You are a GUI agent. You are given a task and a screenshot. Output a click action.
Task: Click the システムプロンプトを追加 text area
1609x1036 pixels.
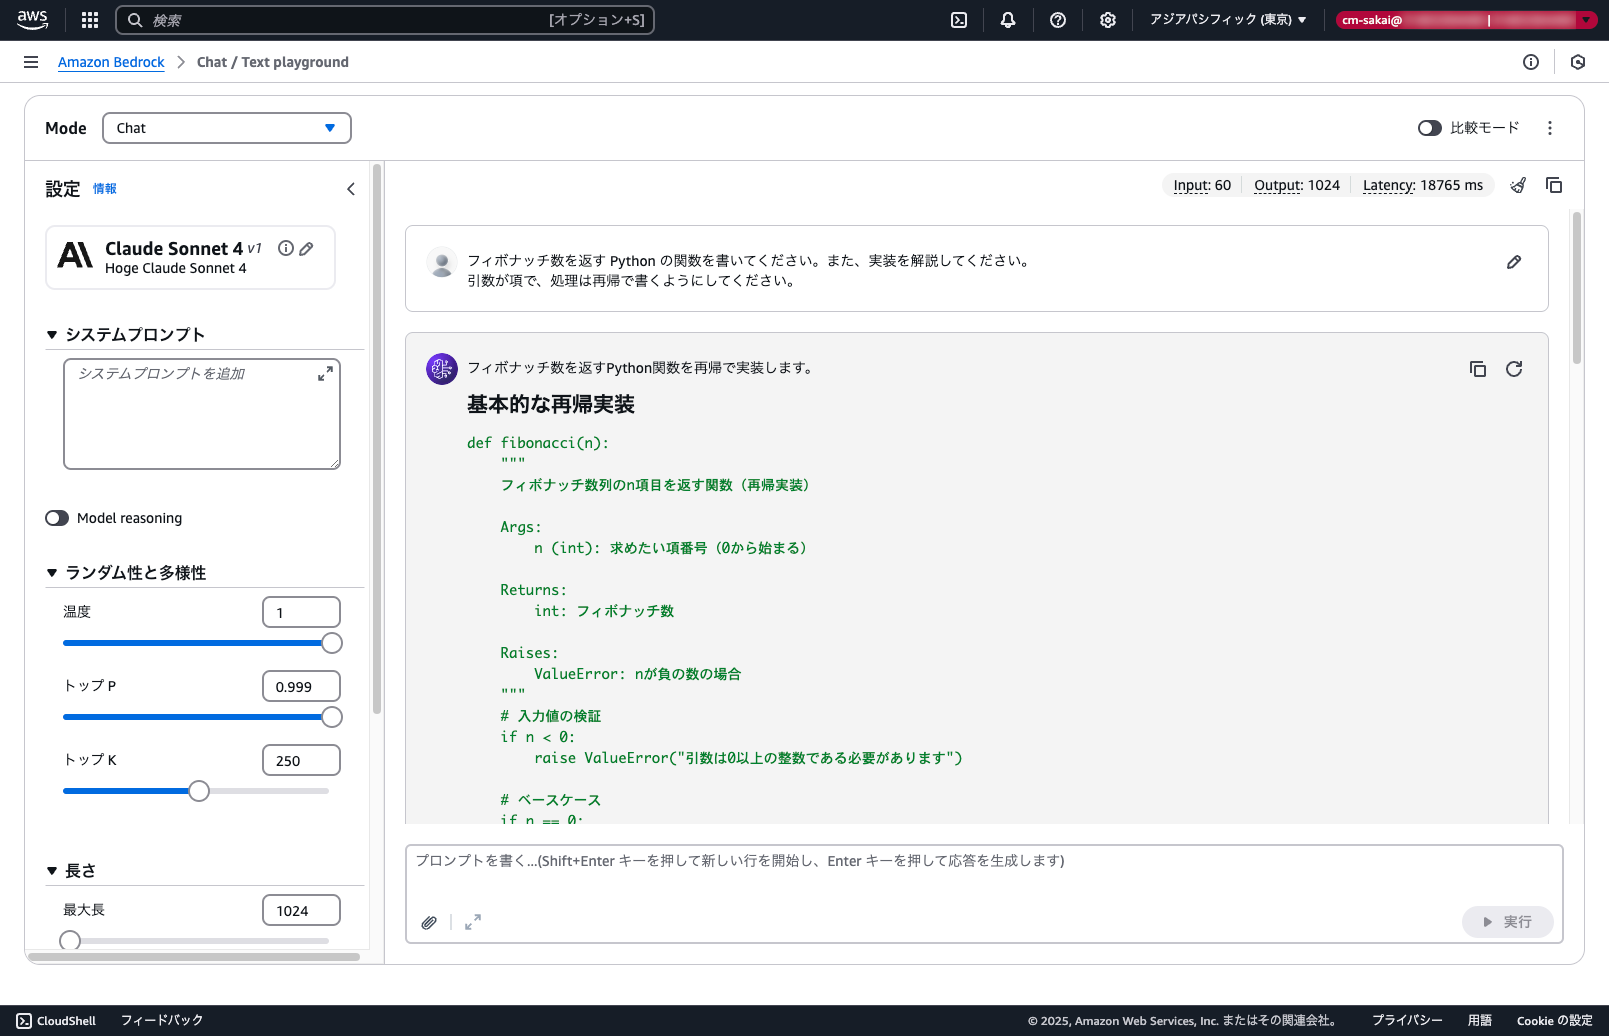point(202,414)
